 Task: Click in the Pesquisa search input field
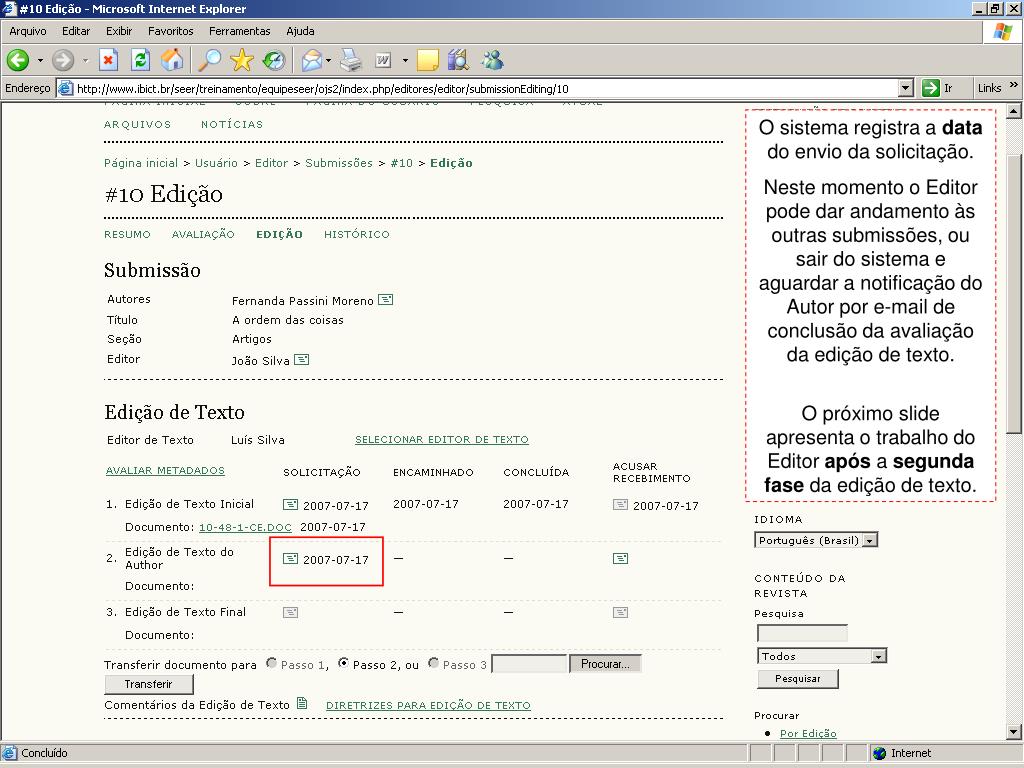pos(802,633)
